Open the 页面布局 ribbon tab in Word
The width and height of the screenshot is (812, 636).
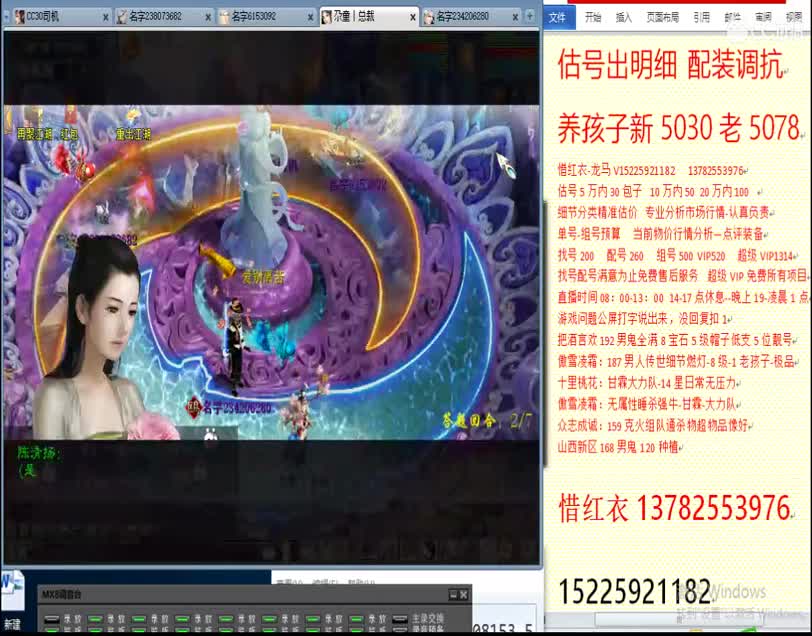coord(662,18)
